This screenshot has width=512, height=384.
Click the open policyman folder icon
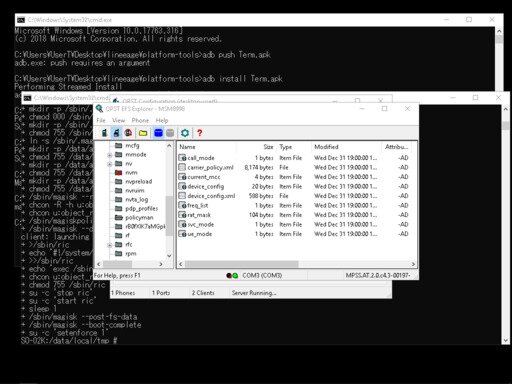tap(118, 218)
